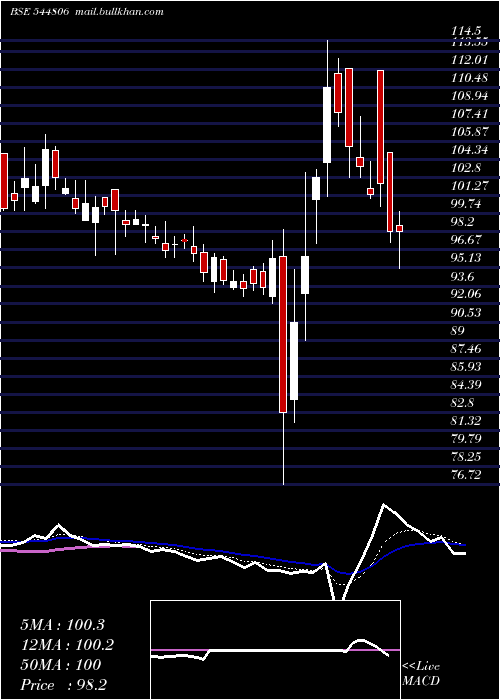Click the MACD inset chart panel
The height and width of the screenshot is (700, 500).
tap(275, 650)
